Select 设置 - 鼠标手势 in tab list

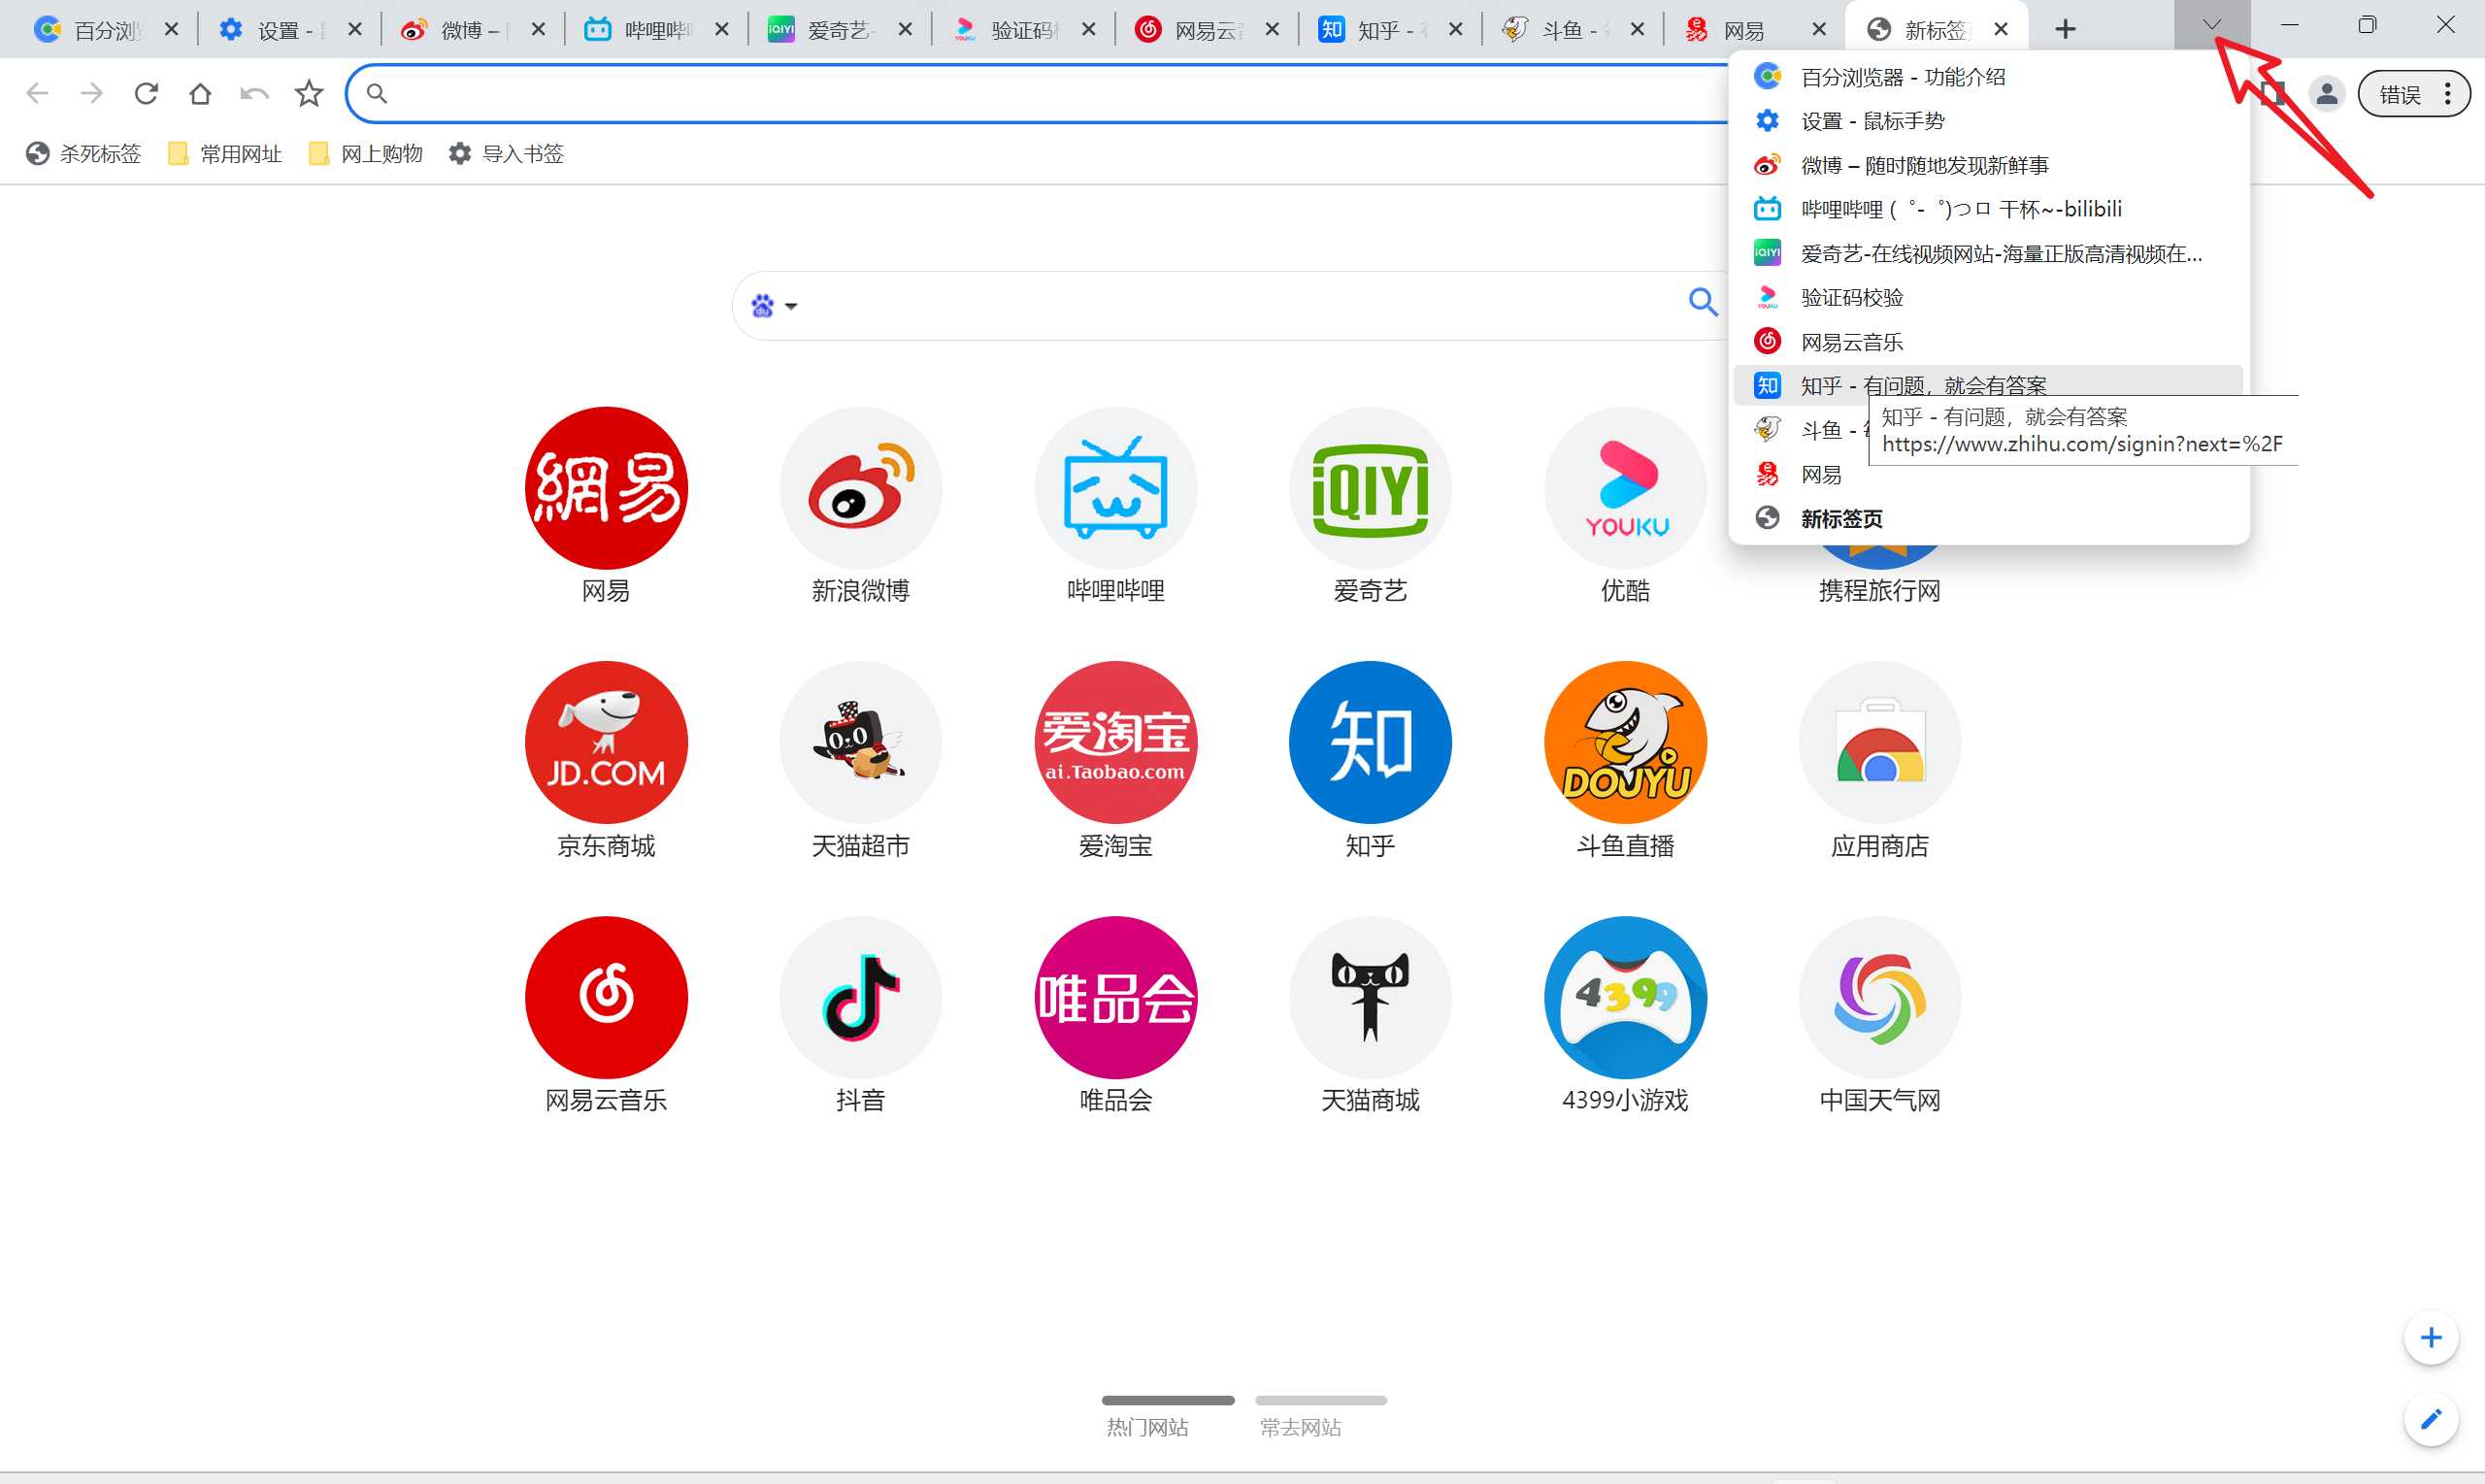[1987, 121]
